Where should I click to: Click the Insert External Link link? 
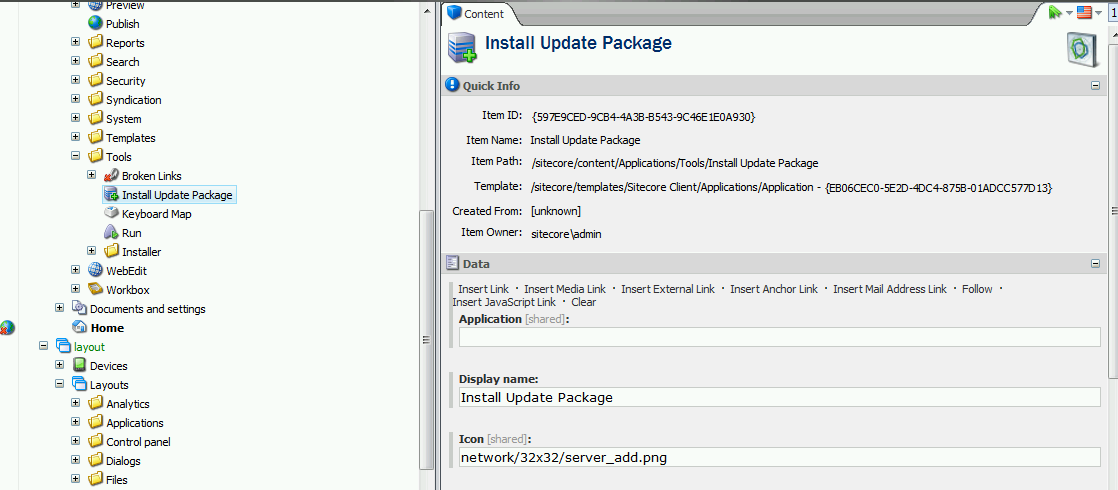point(667,289)
